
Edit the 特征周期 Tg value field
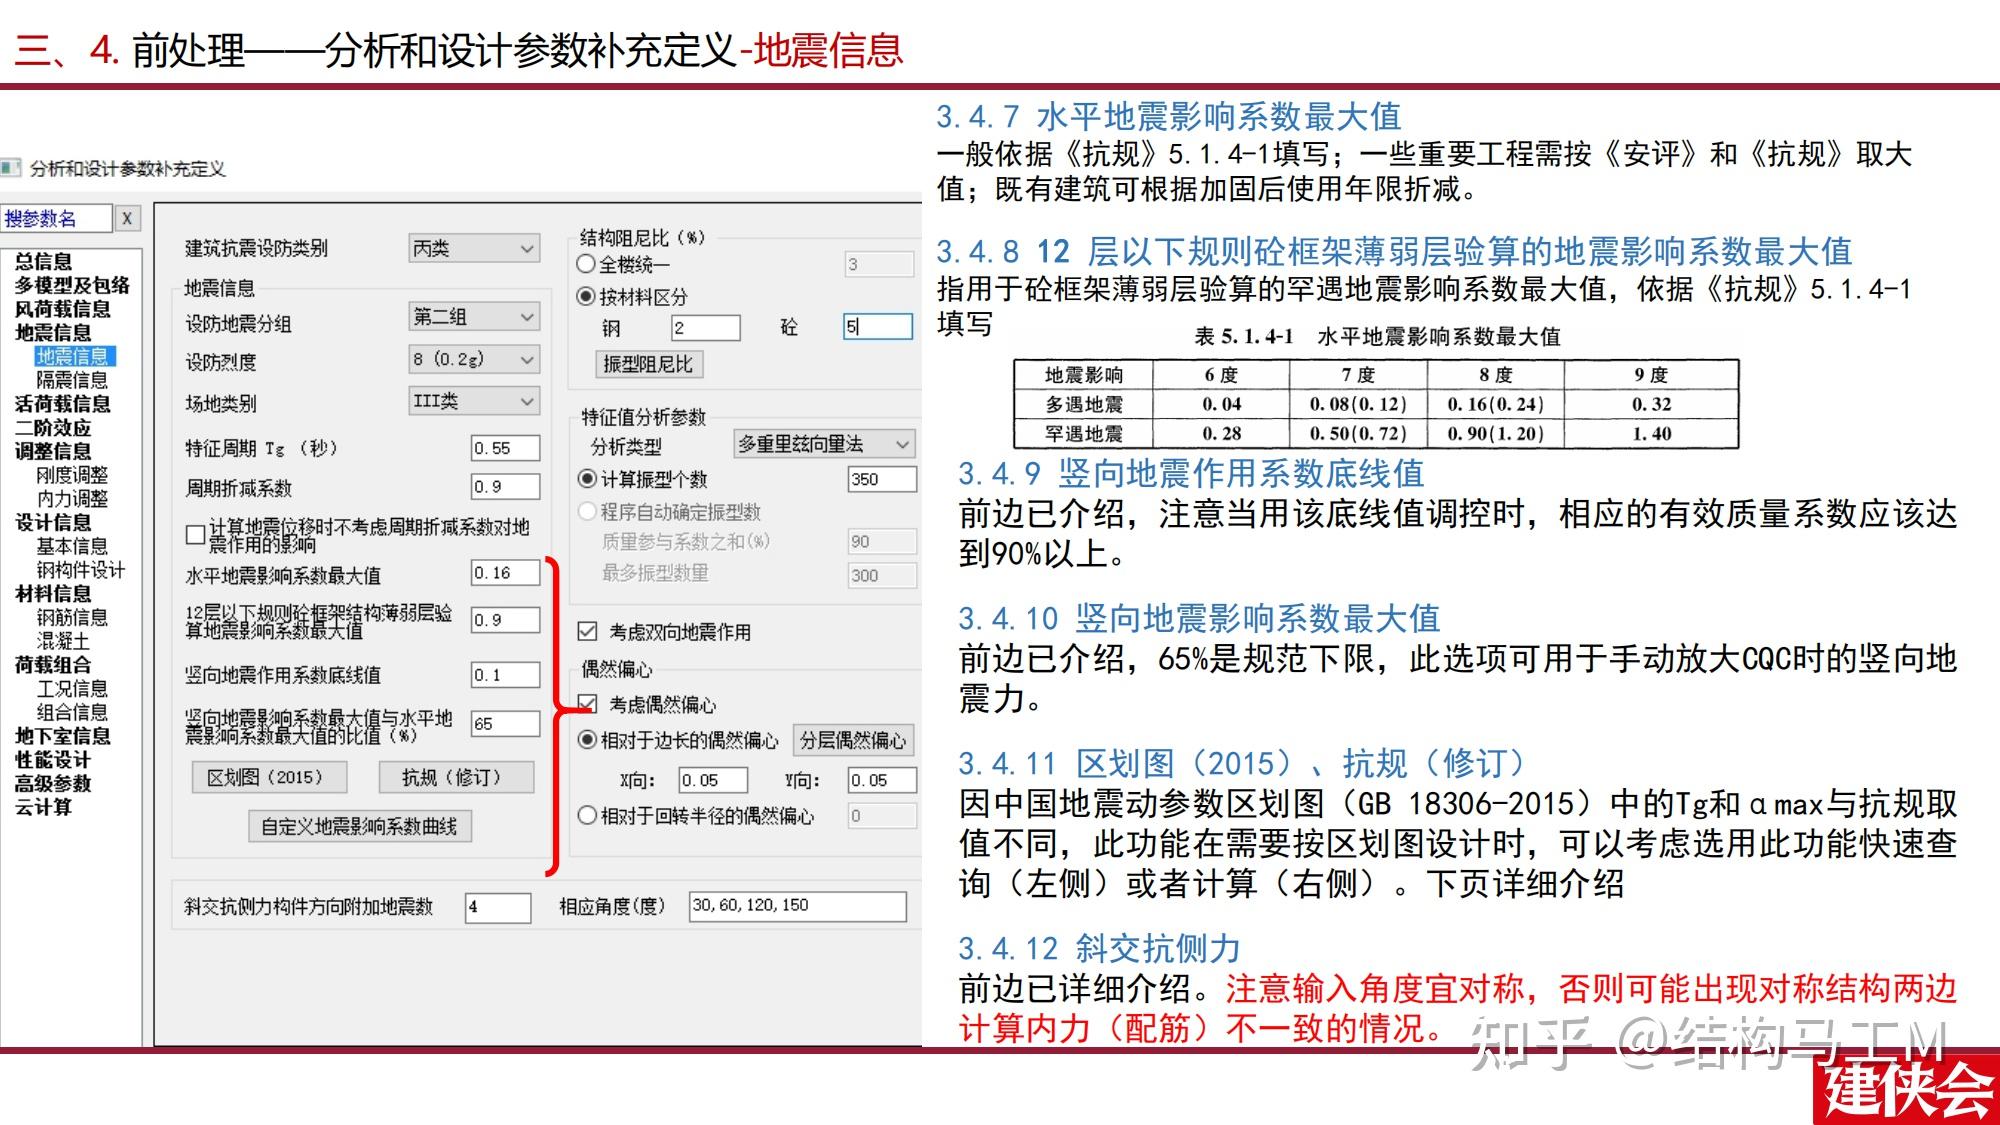(x=506, y=448)
